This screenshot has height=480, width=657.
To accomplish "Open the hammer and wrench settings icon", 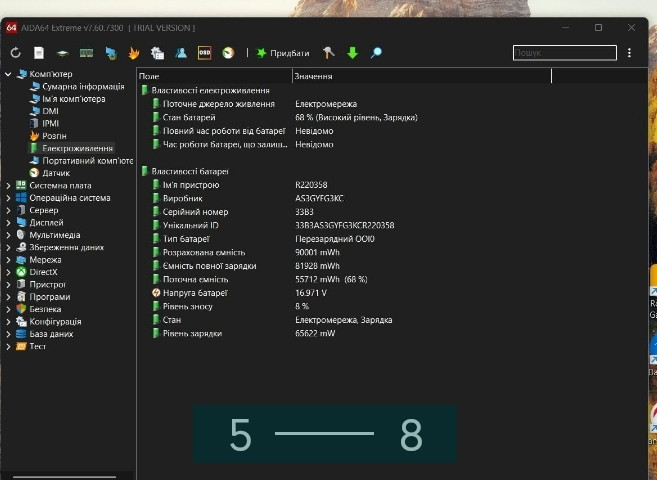I will click(x=329, y=53).
